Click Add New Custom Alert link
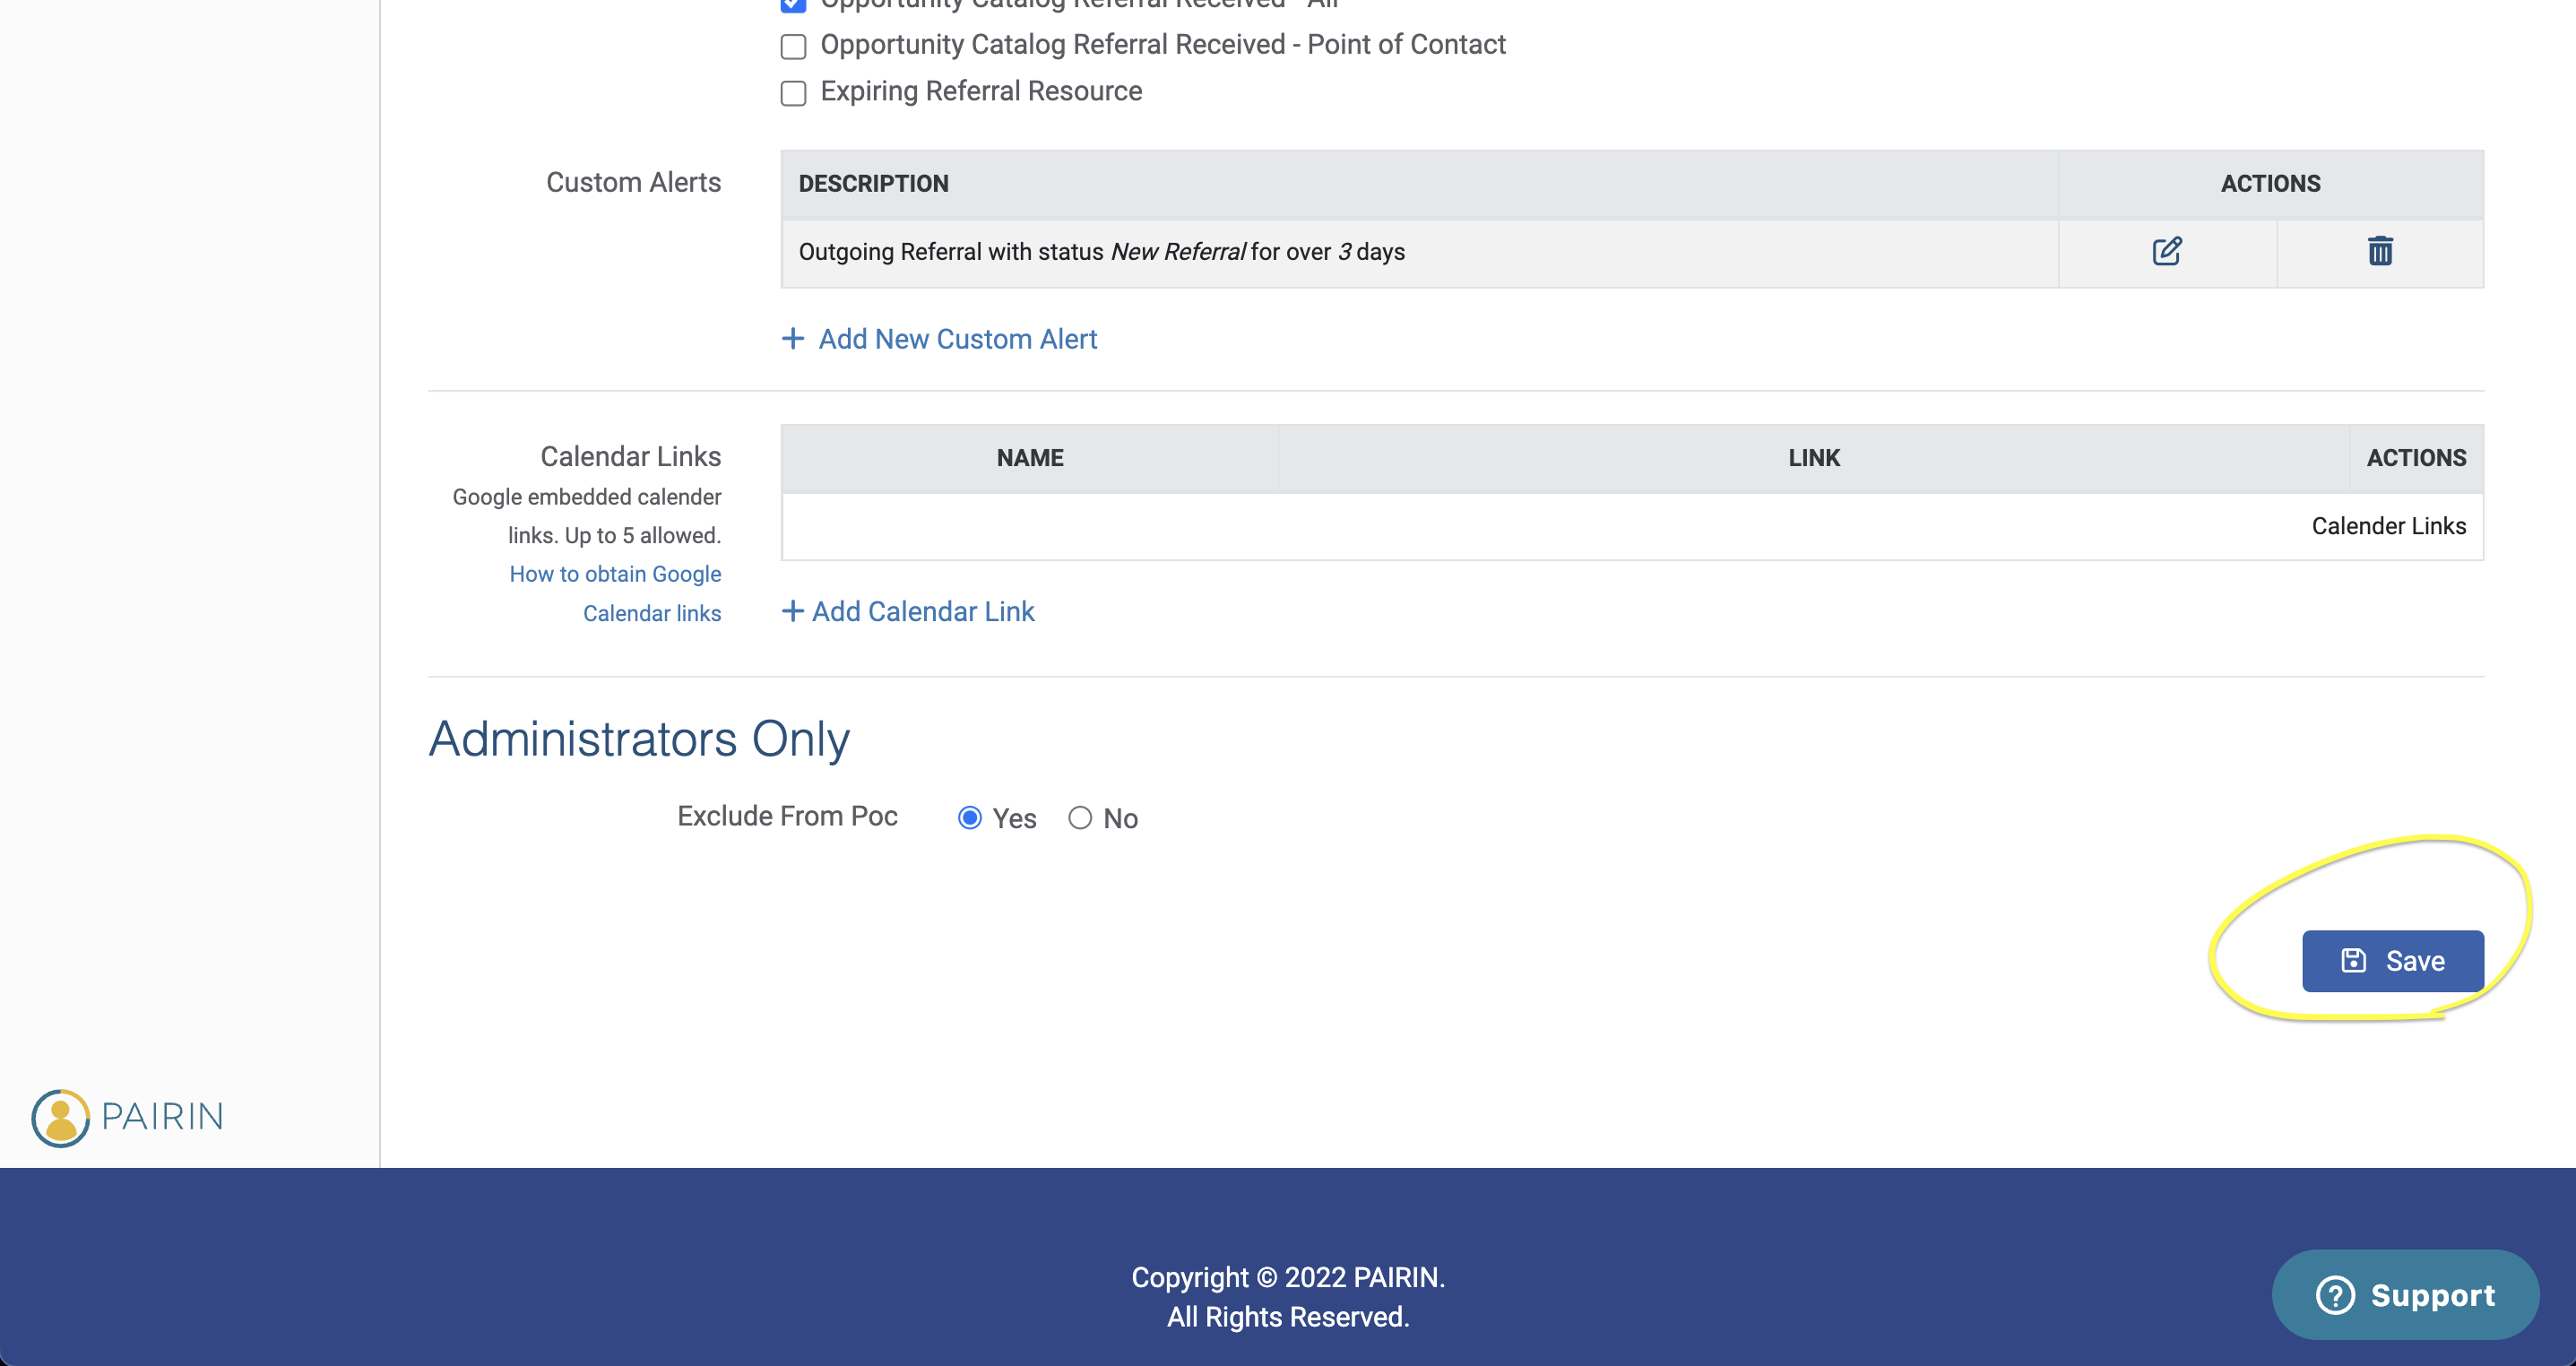2576x1366 pixels. 957,339
